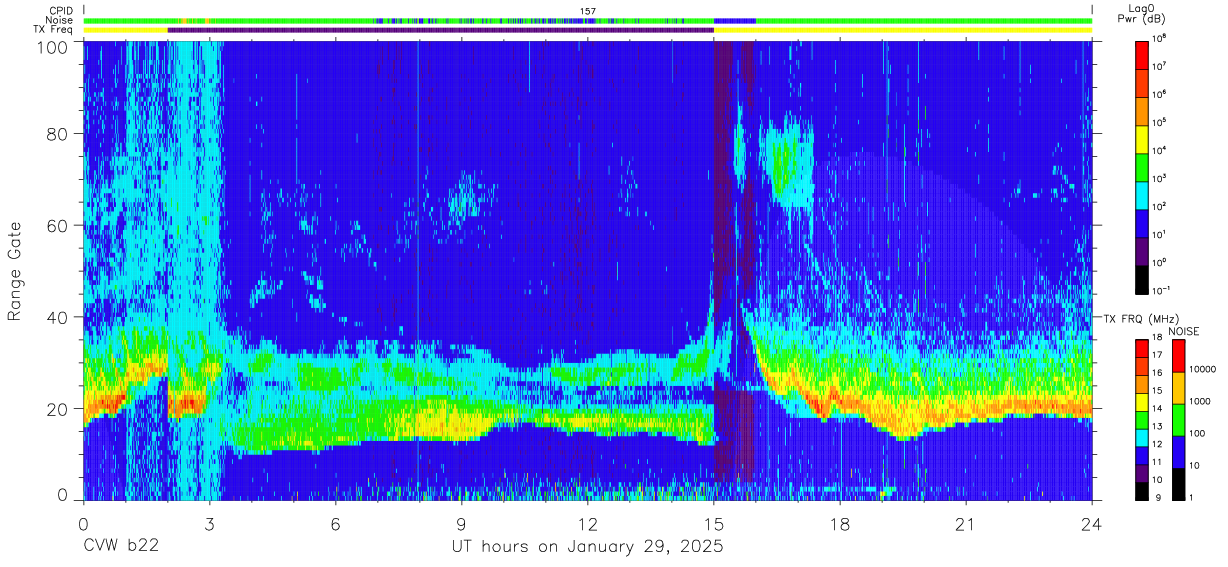Click the 40 tick label on Range Gate axis
The height and width of the screenshot is (567, 1228).
click(x=59, y=317)
